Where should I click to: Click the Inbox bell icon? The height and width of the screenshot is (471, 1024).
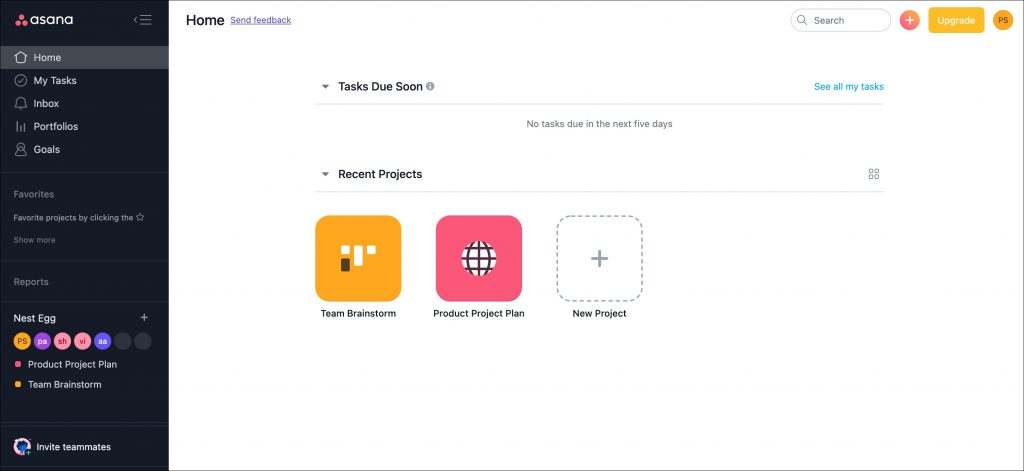[21, 103]
